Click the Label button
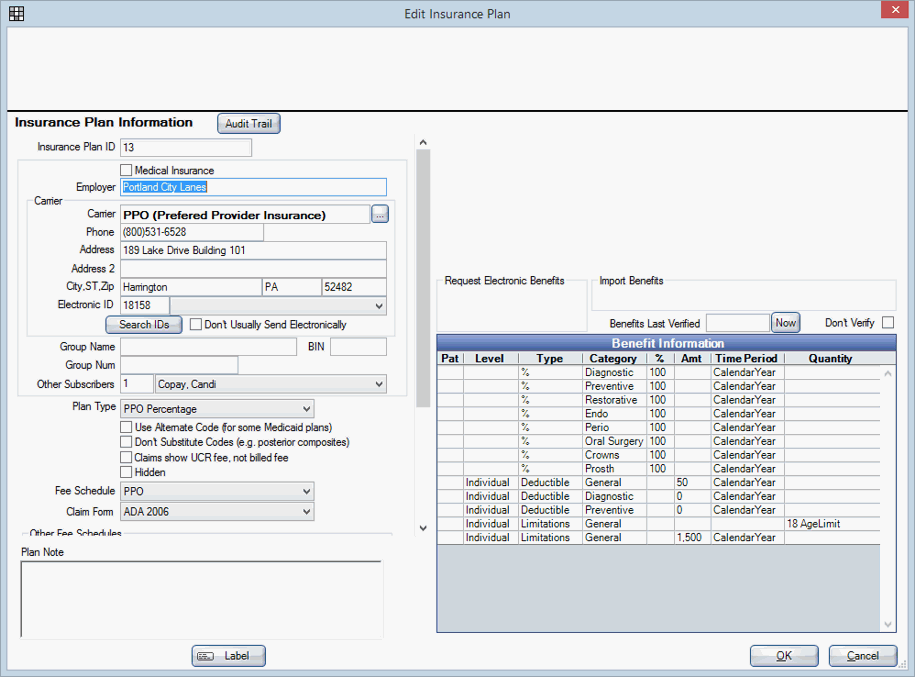This screenshot has height=677, width=915. 229,656
